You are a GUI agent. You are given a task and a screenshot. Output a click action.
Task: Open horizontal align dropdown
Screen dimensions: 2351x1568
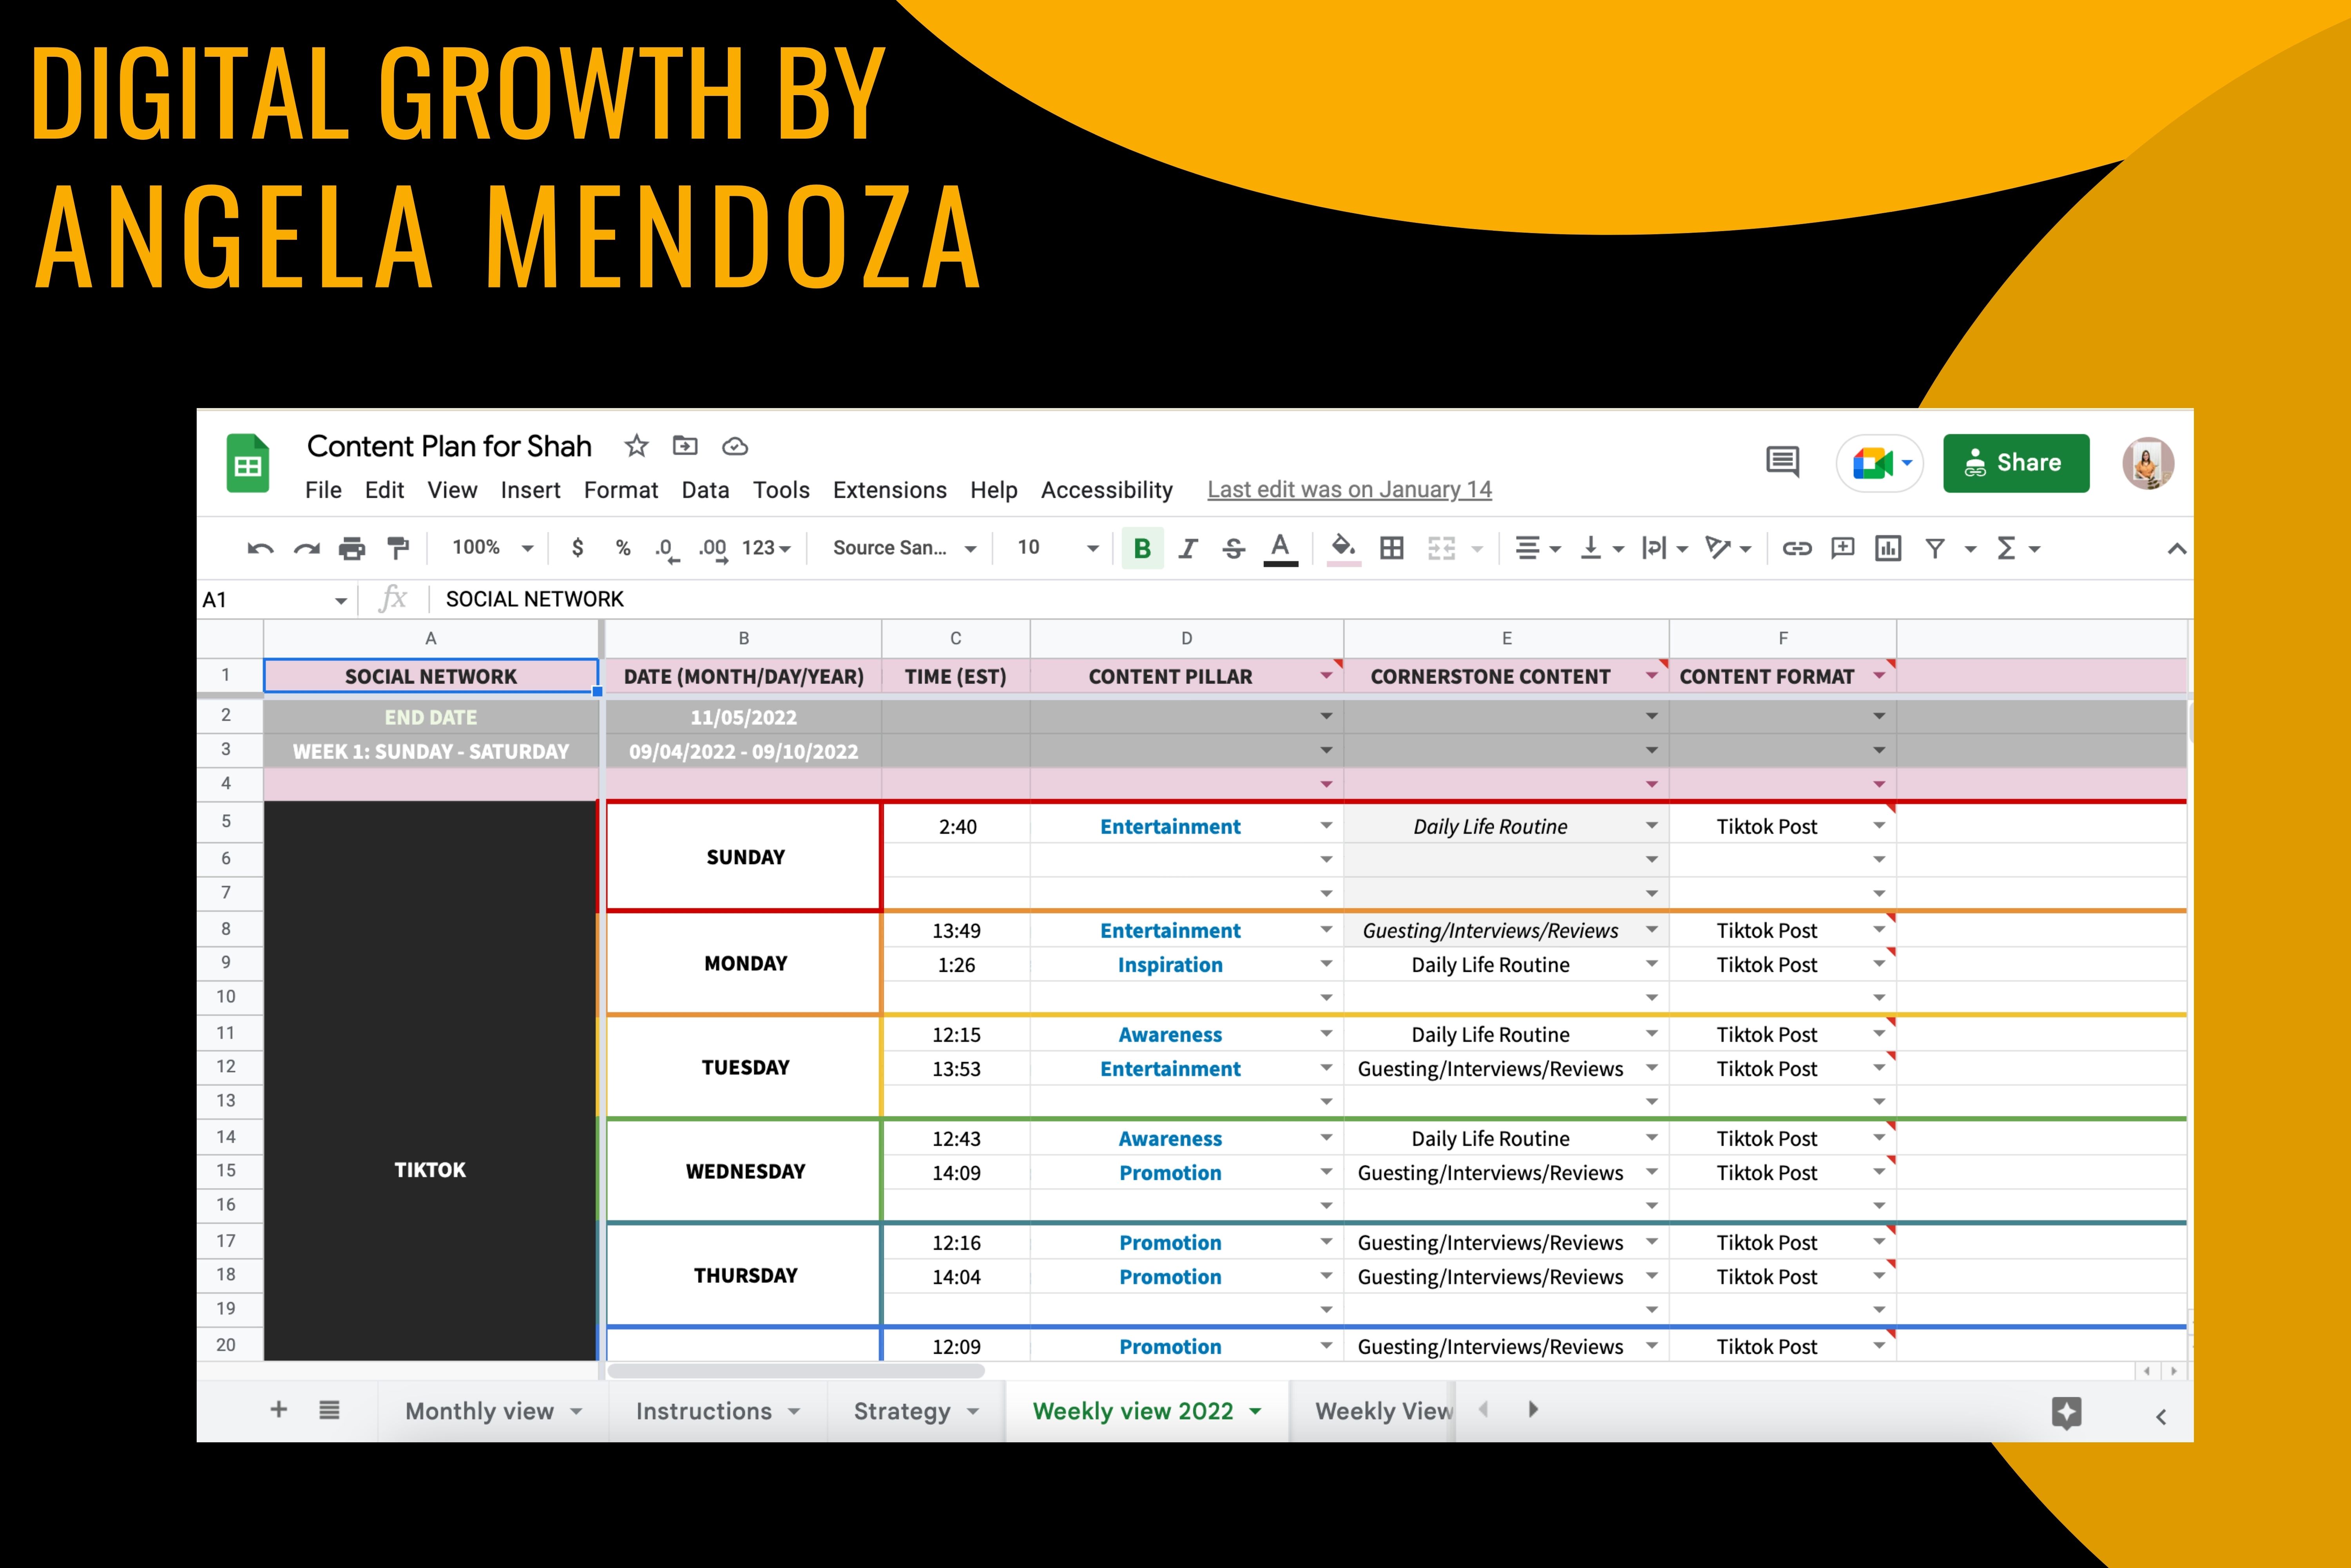1538,548
